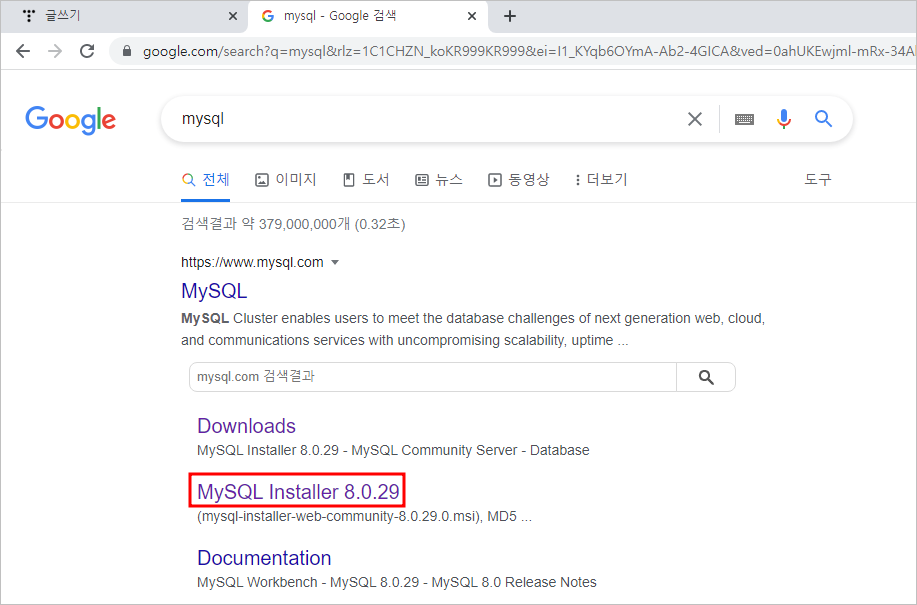Click the browser forward arrow

click(x=55, y=51)
